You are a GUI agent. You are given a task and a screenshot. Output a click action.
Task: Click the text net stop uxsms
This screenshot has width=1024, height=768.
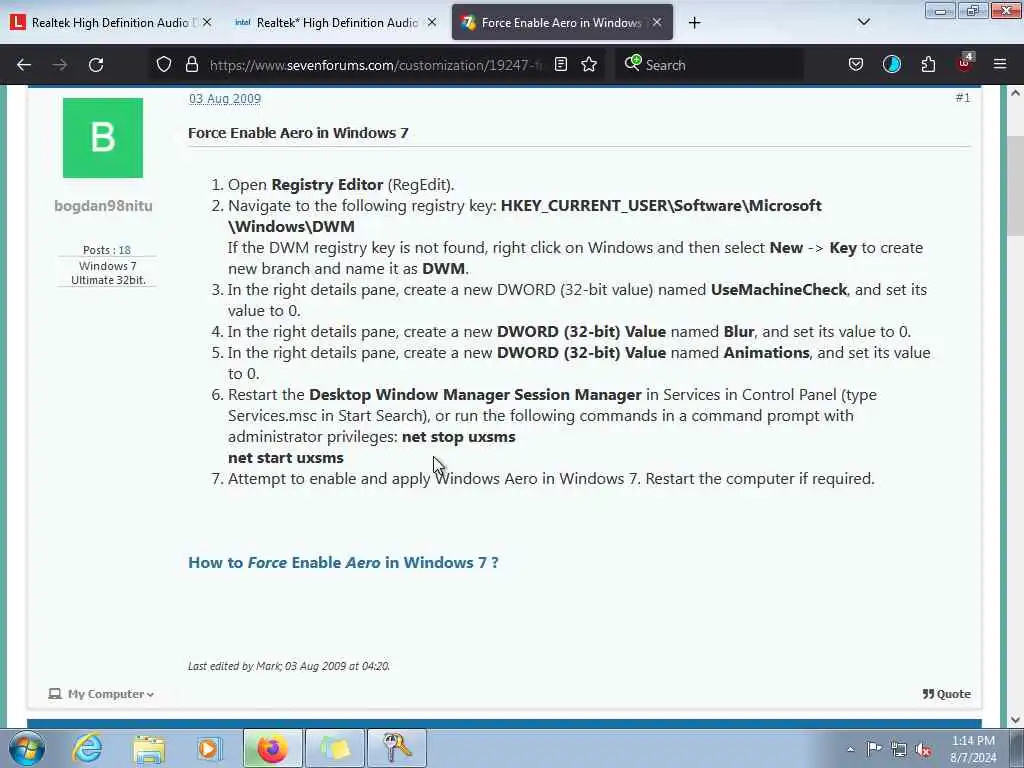pos(458,436)
